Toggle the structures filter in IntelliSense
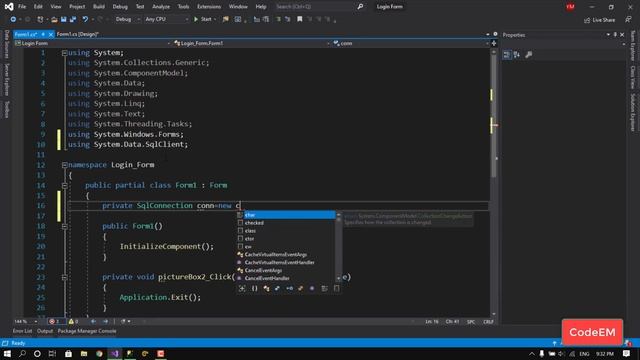The height and width of the screenshot is (360, 640). point(278,289)
